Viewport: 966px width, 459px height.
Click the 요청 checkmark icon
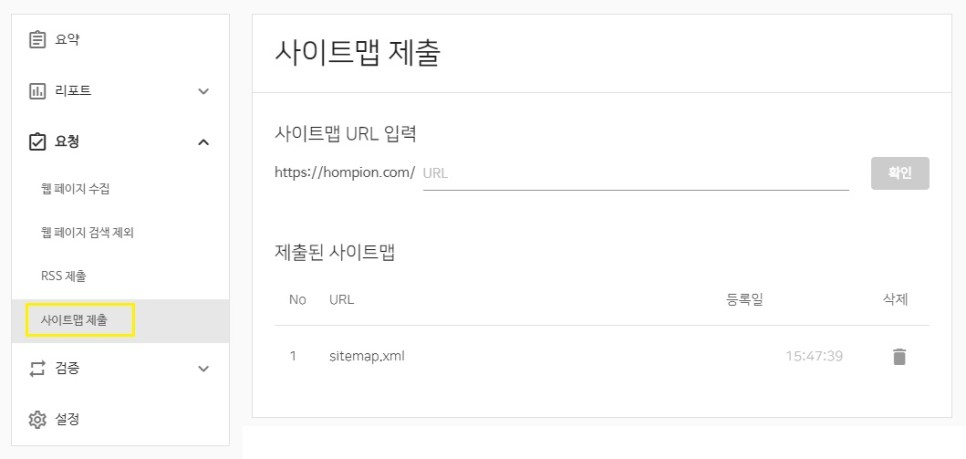(x=38, y=142)
